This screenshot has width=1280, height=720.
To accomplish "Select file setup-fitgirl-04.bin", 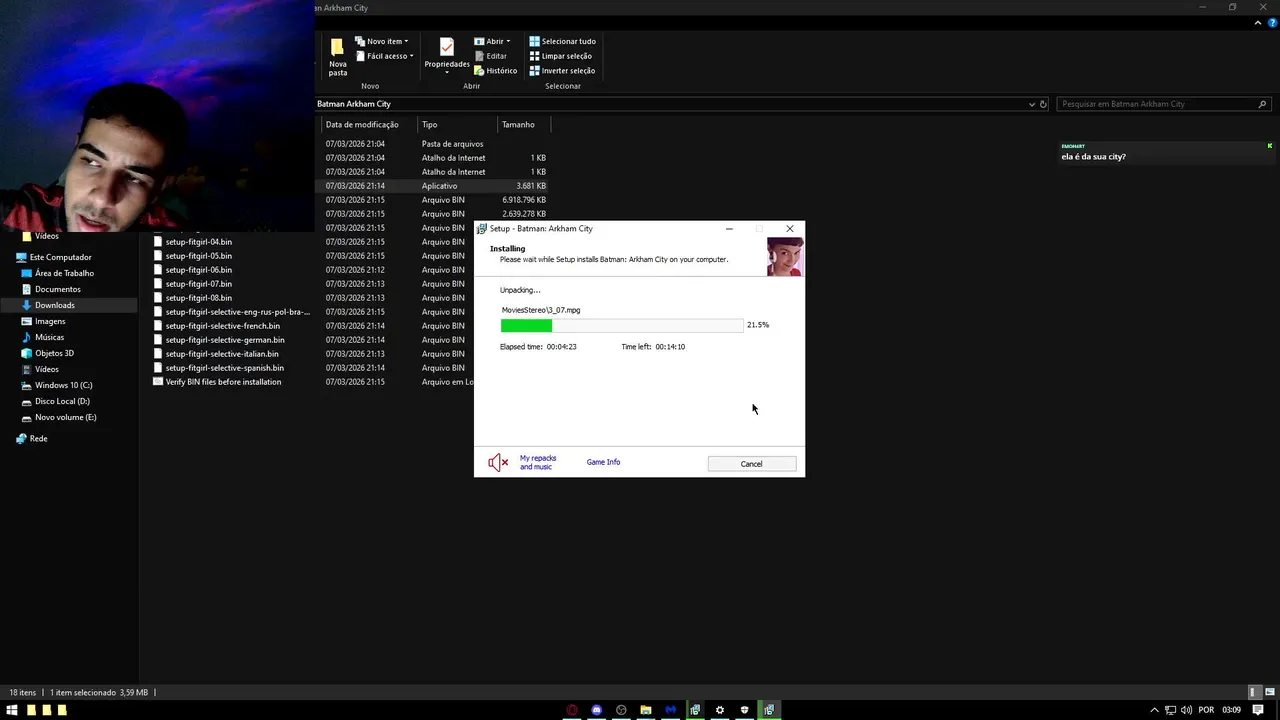I will 198,242.
